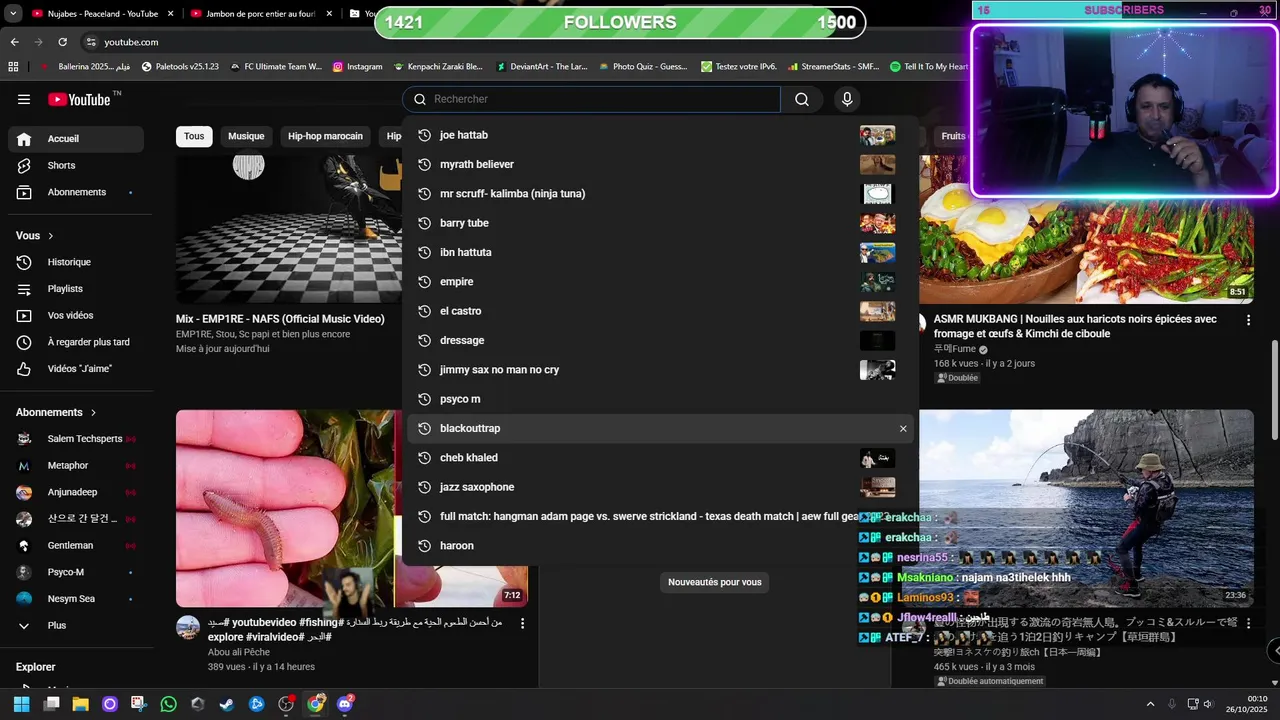Open File Explorer from the taskbar

pyautogui.click(x=80, y=704)
